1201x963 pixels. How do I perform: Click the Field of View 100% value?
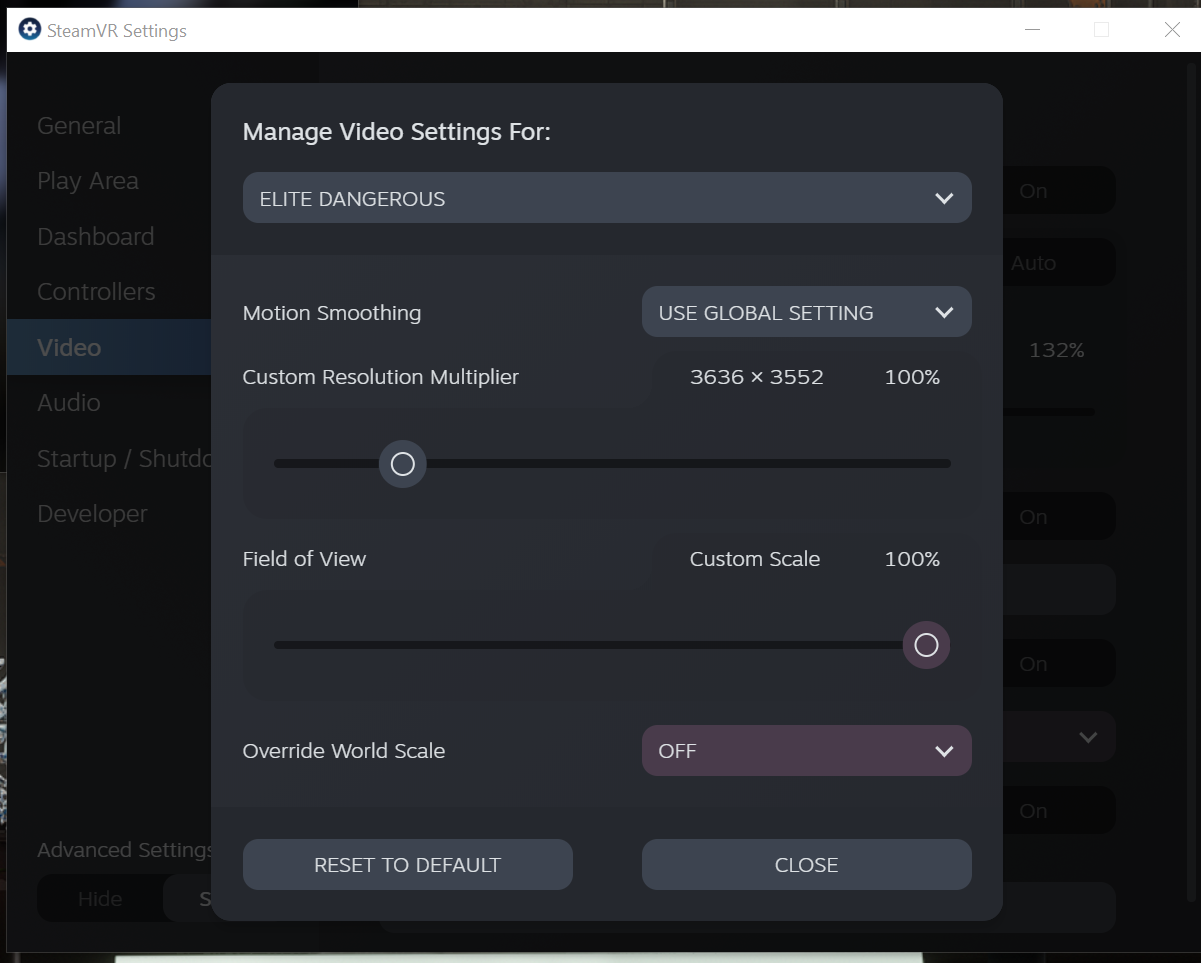[x=912, y=559]
